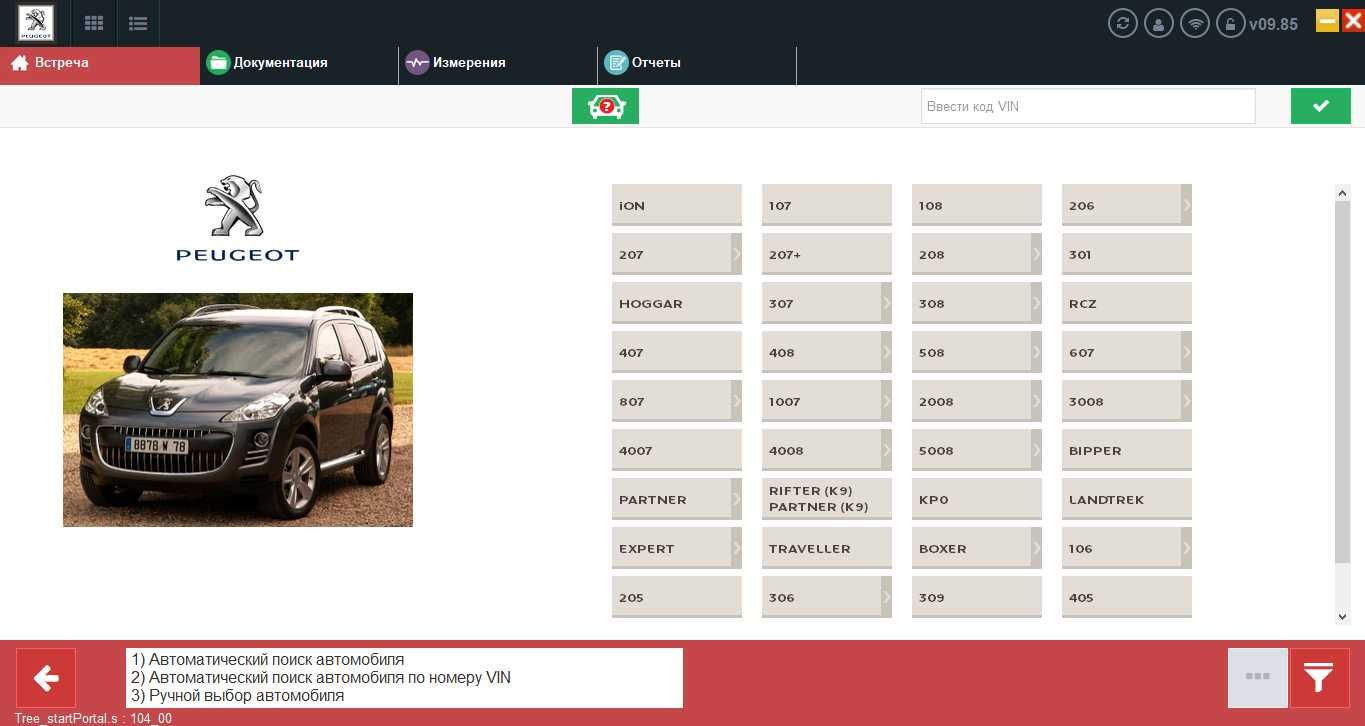Expand the 807 model variants

pos(736,401)
